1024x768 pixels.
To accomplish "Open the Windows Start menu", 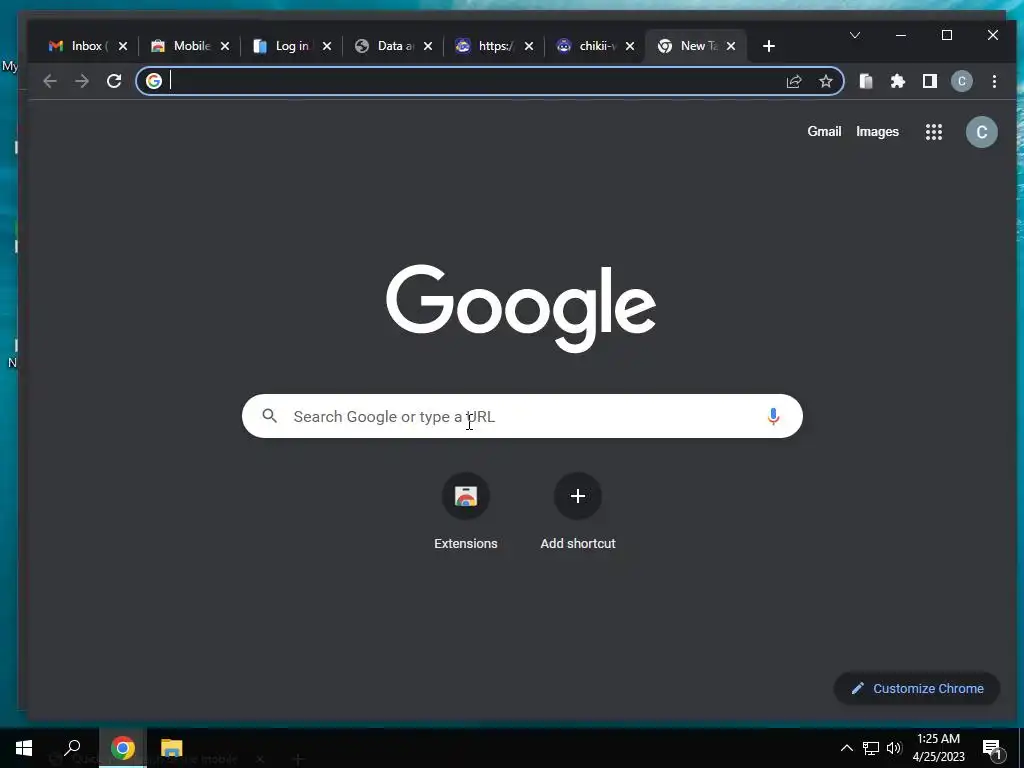I will click(24, 748).
